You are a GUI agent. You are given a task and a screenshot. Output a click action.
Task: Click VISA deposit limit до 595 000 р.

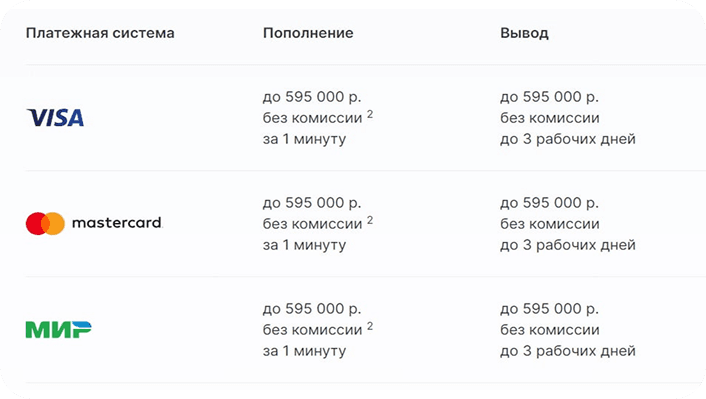pyautogui.click(x=312, y=97)
